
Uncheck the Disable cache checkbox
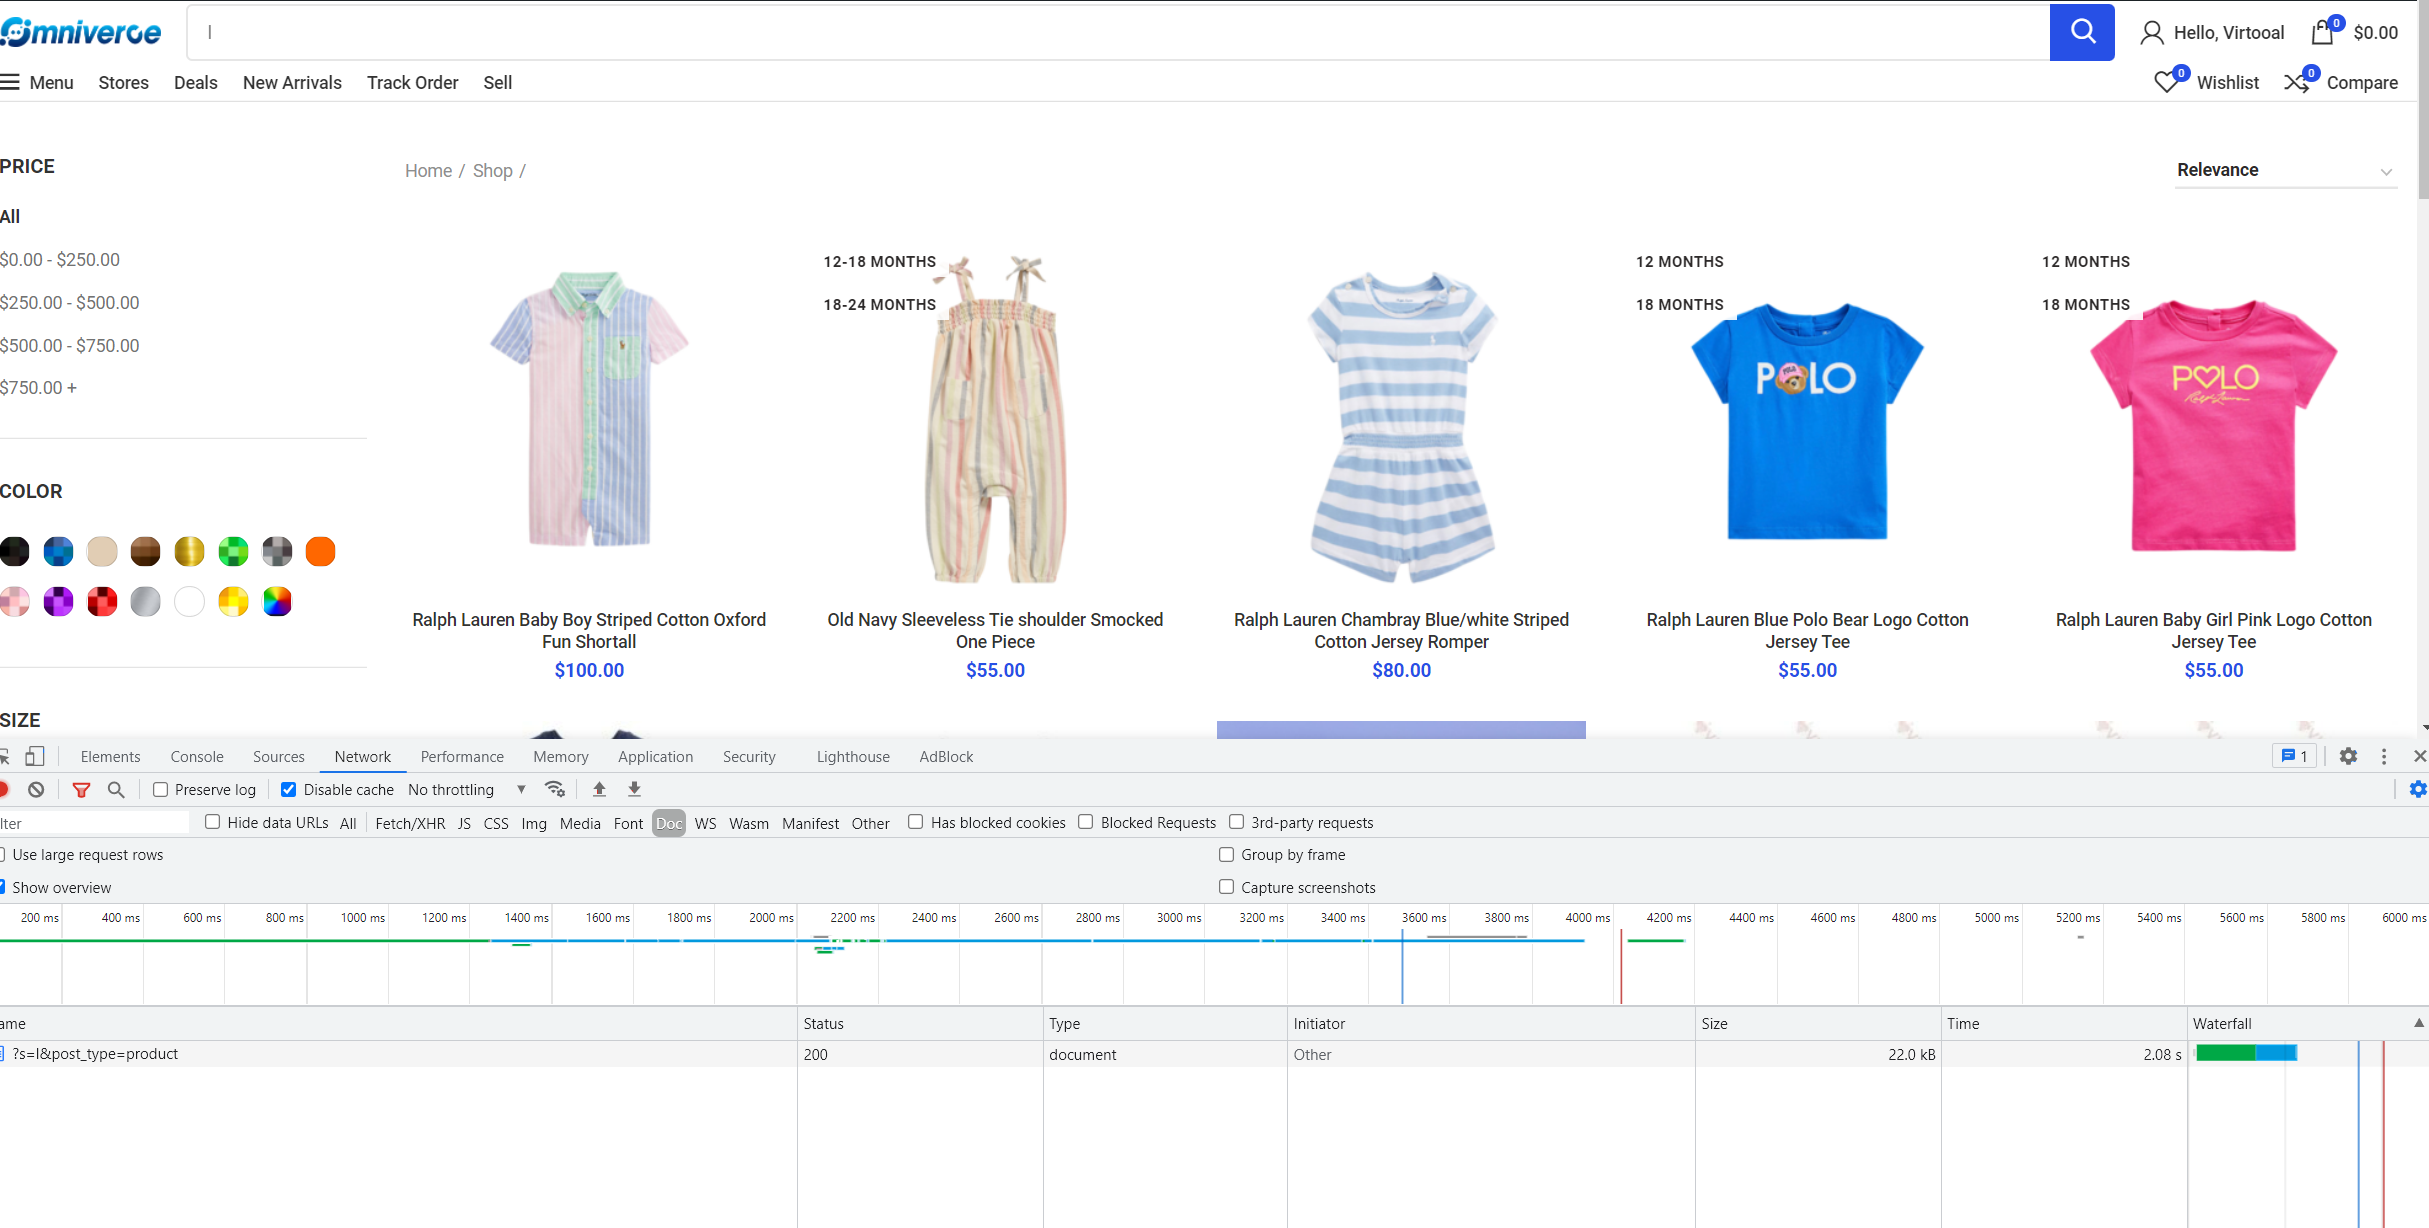coord(288,789)
